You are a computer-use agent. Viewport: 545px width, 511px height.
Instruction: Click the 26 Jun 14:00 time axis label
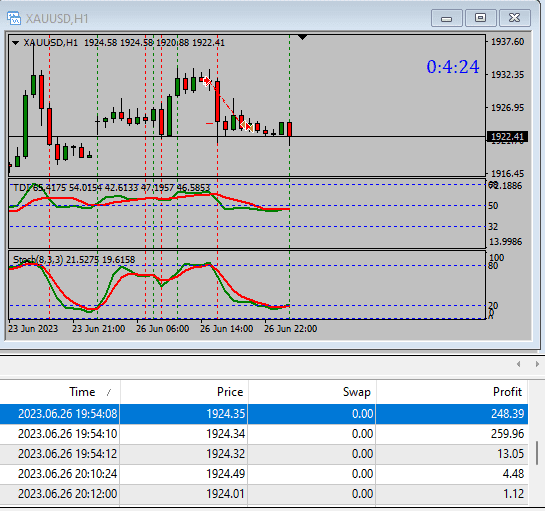[x=226, y=329]
